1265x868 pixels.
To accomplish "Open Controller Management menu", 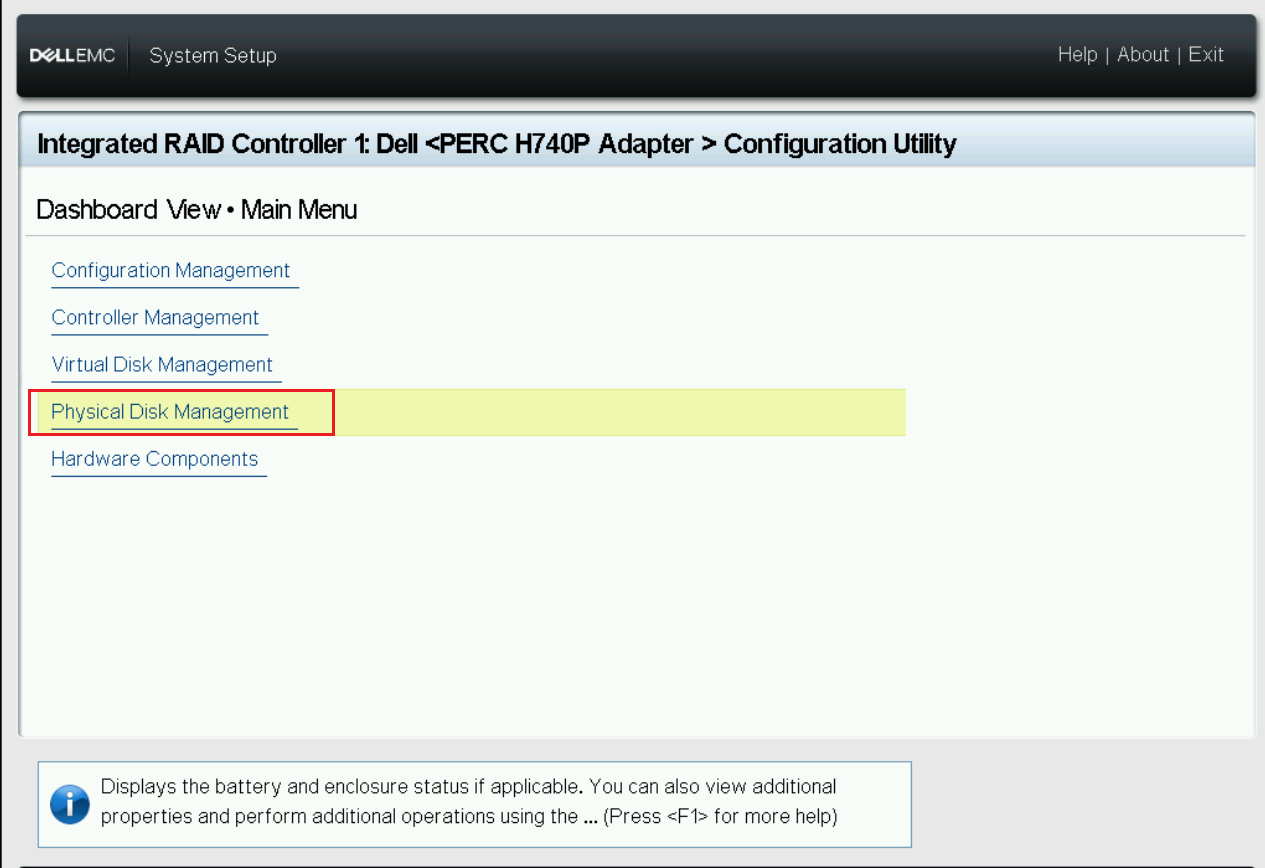I will (x=155, y=318).
